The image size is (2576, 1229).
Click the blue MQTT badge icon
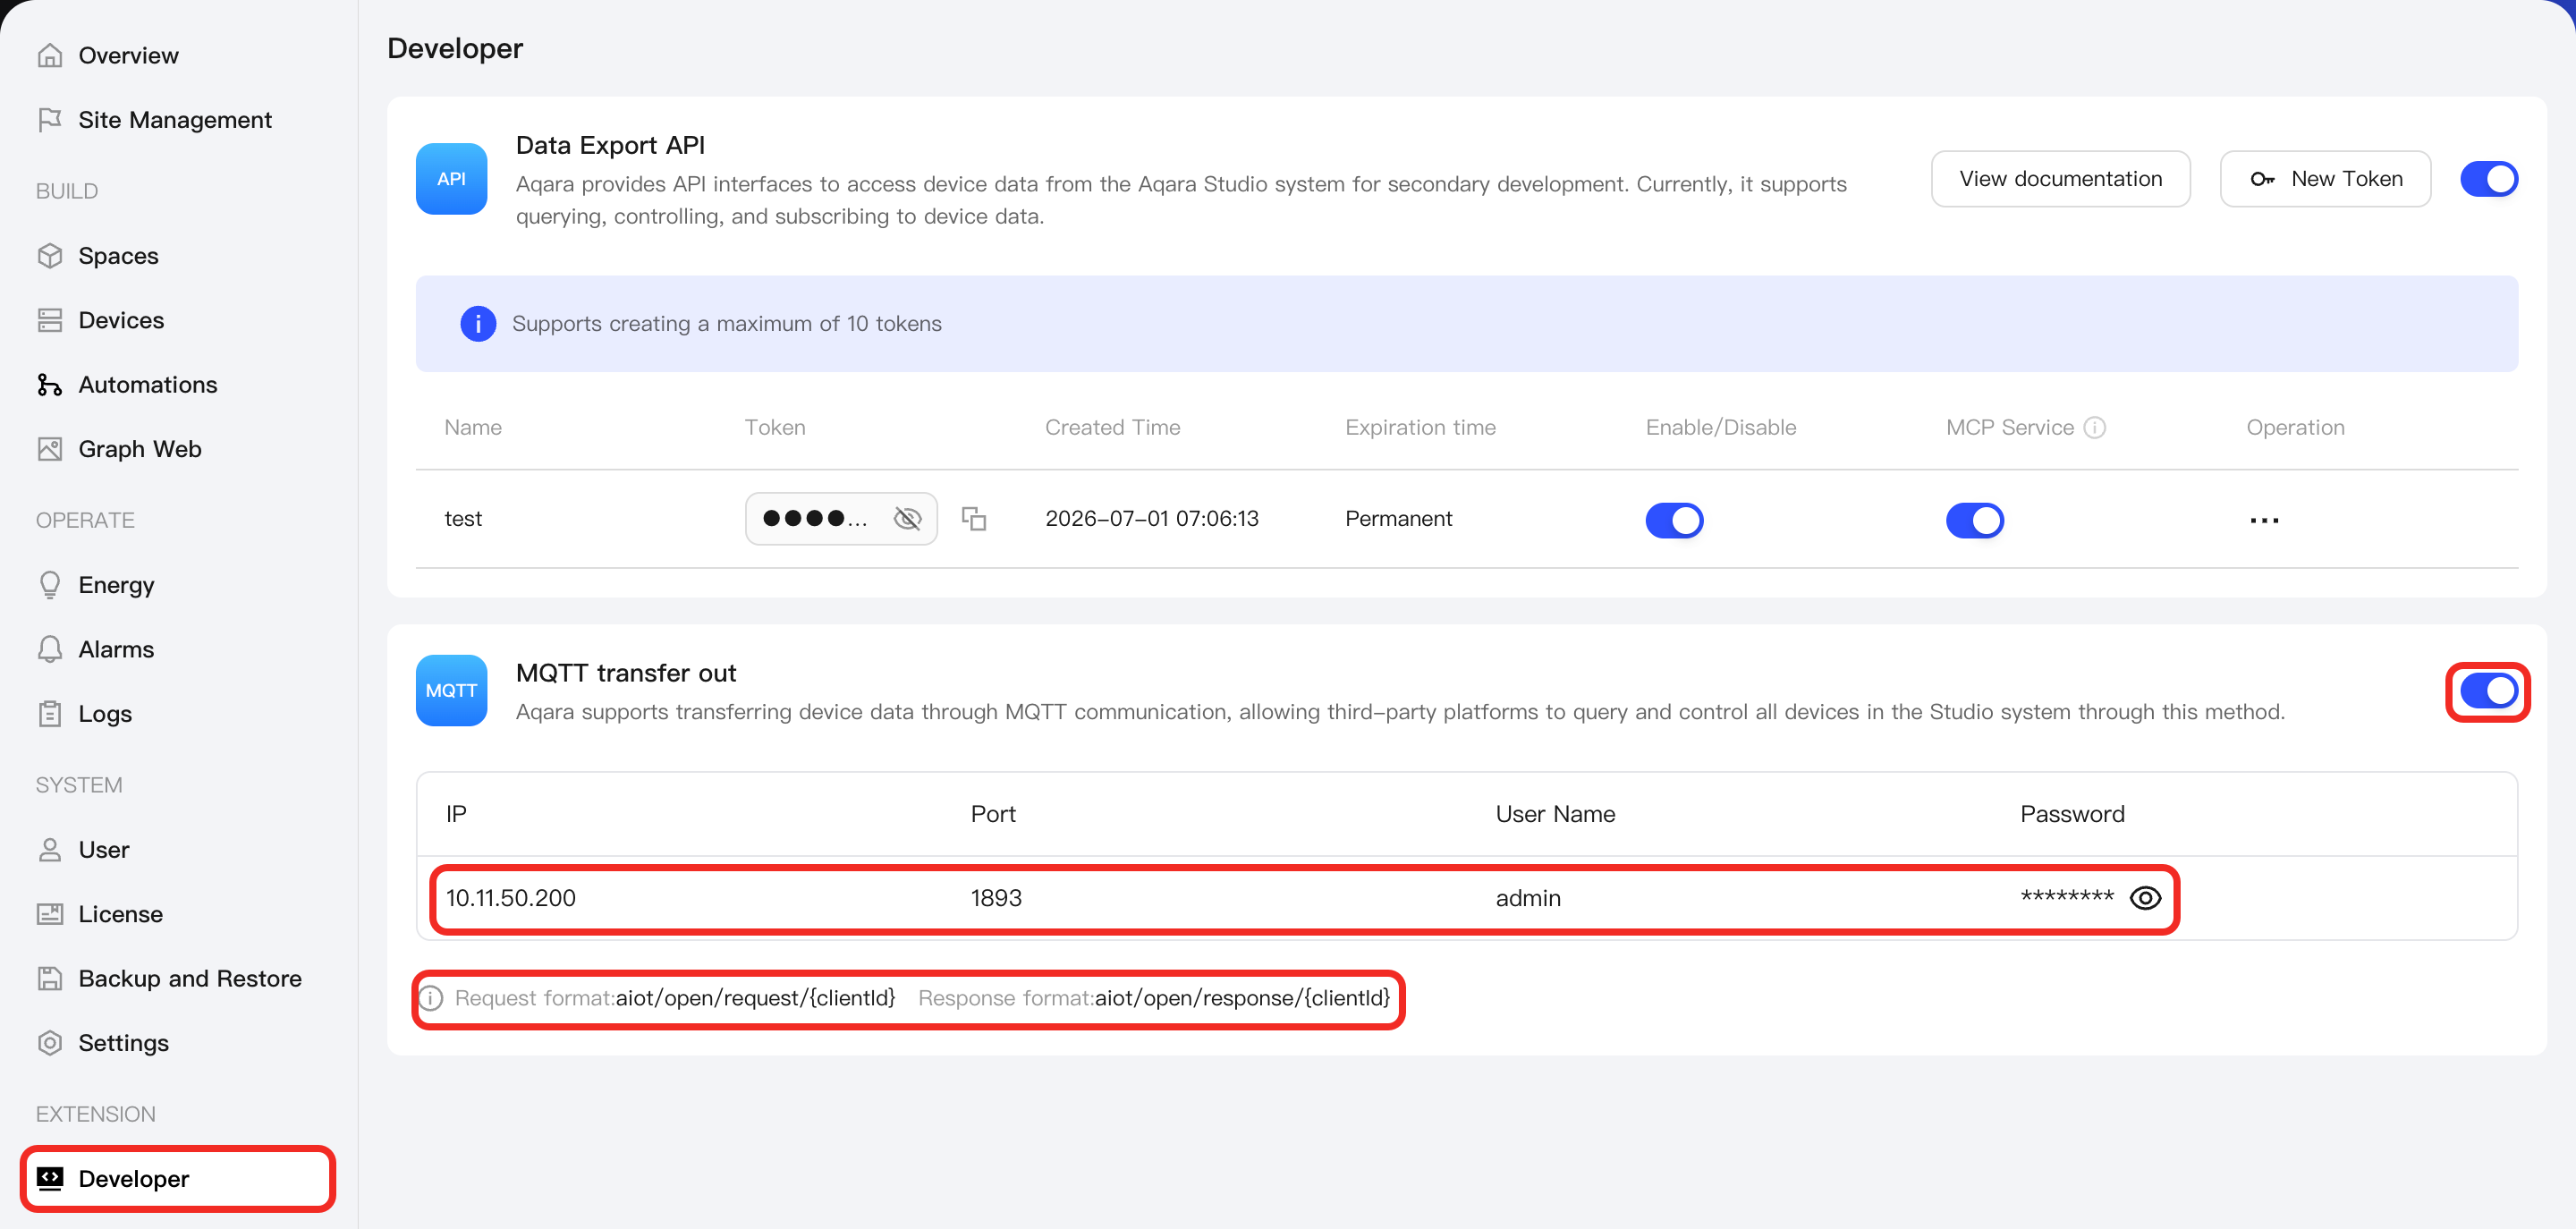tap(452, 690)
